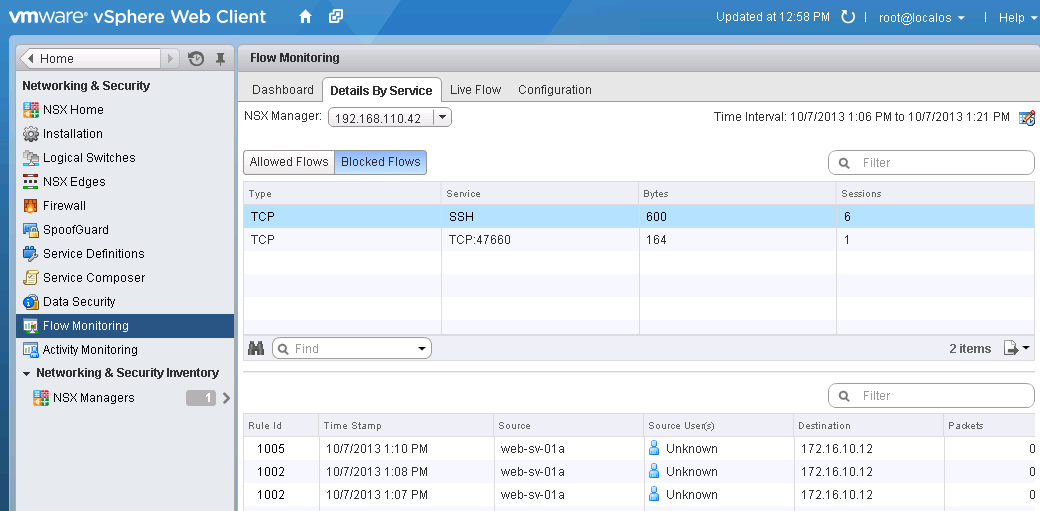Show Allowed Flows
The height and width of the screenshot is (511, 1040).
click(x=289, y=162)
